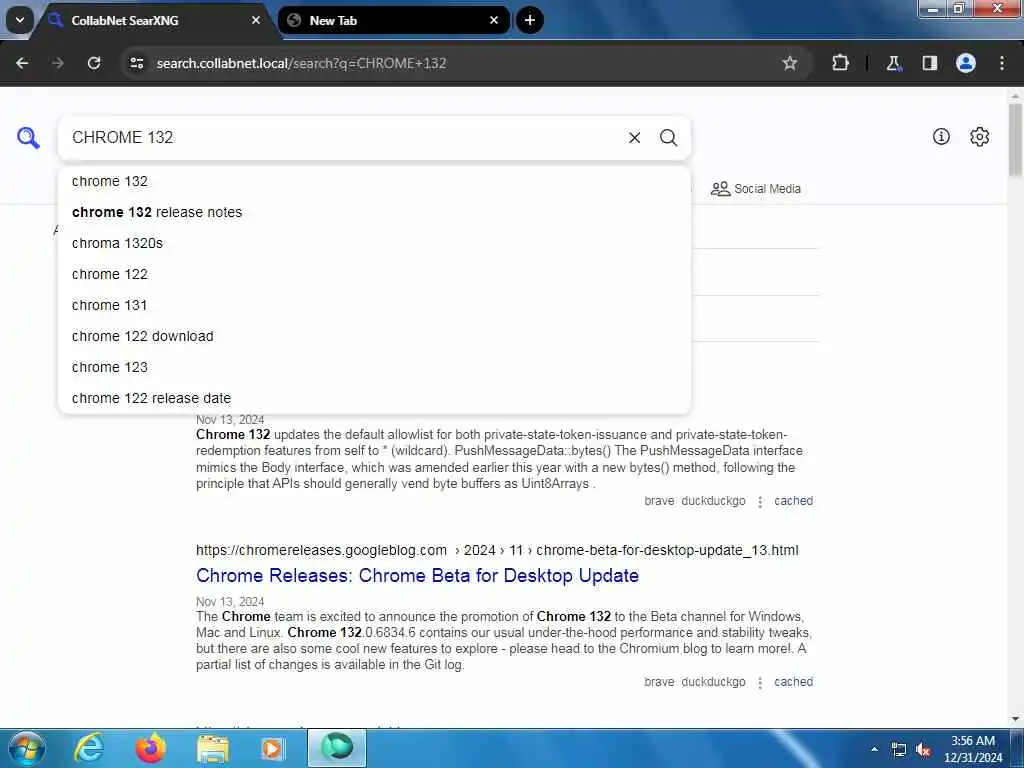Switch to the New Tab tab

pyautogui.click(x=394, y=20)
